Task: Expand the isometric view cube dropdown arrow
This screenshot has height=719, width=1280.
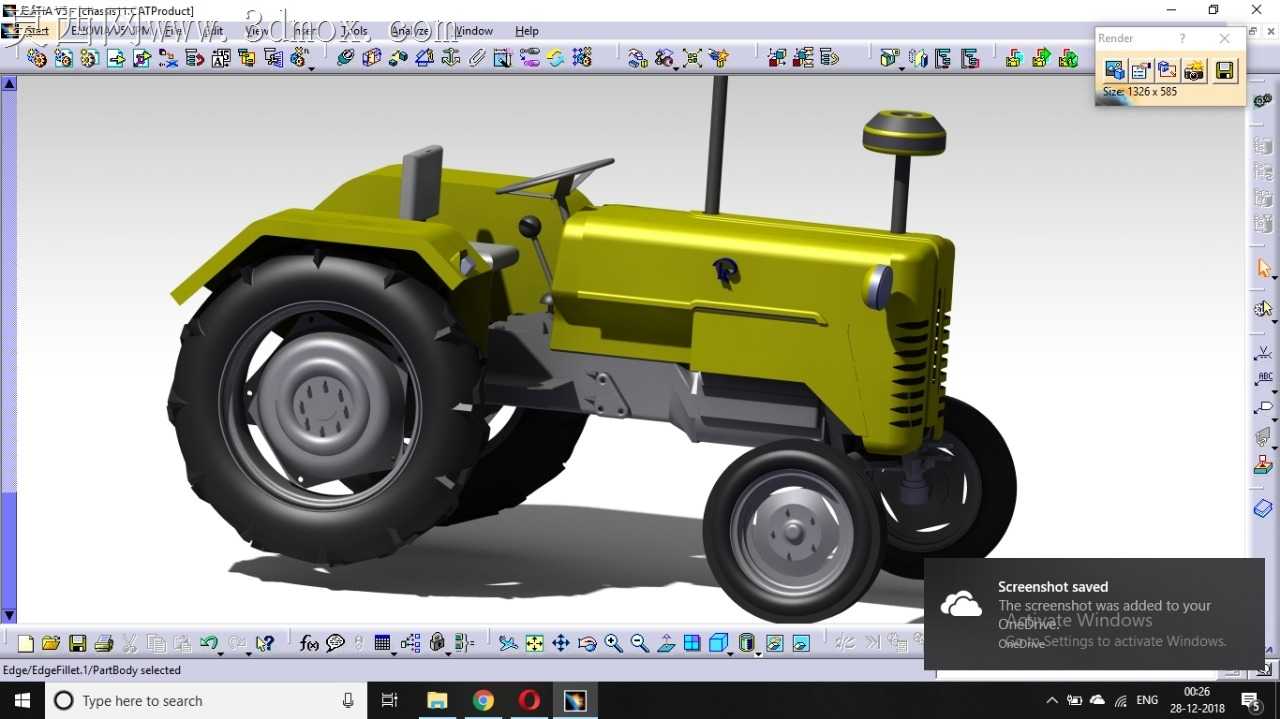Action: (x=730, y=652)
